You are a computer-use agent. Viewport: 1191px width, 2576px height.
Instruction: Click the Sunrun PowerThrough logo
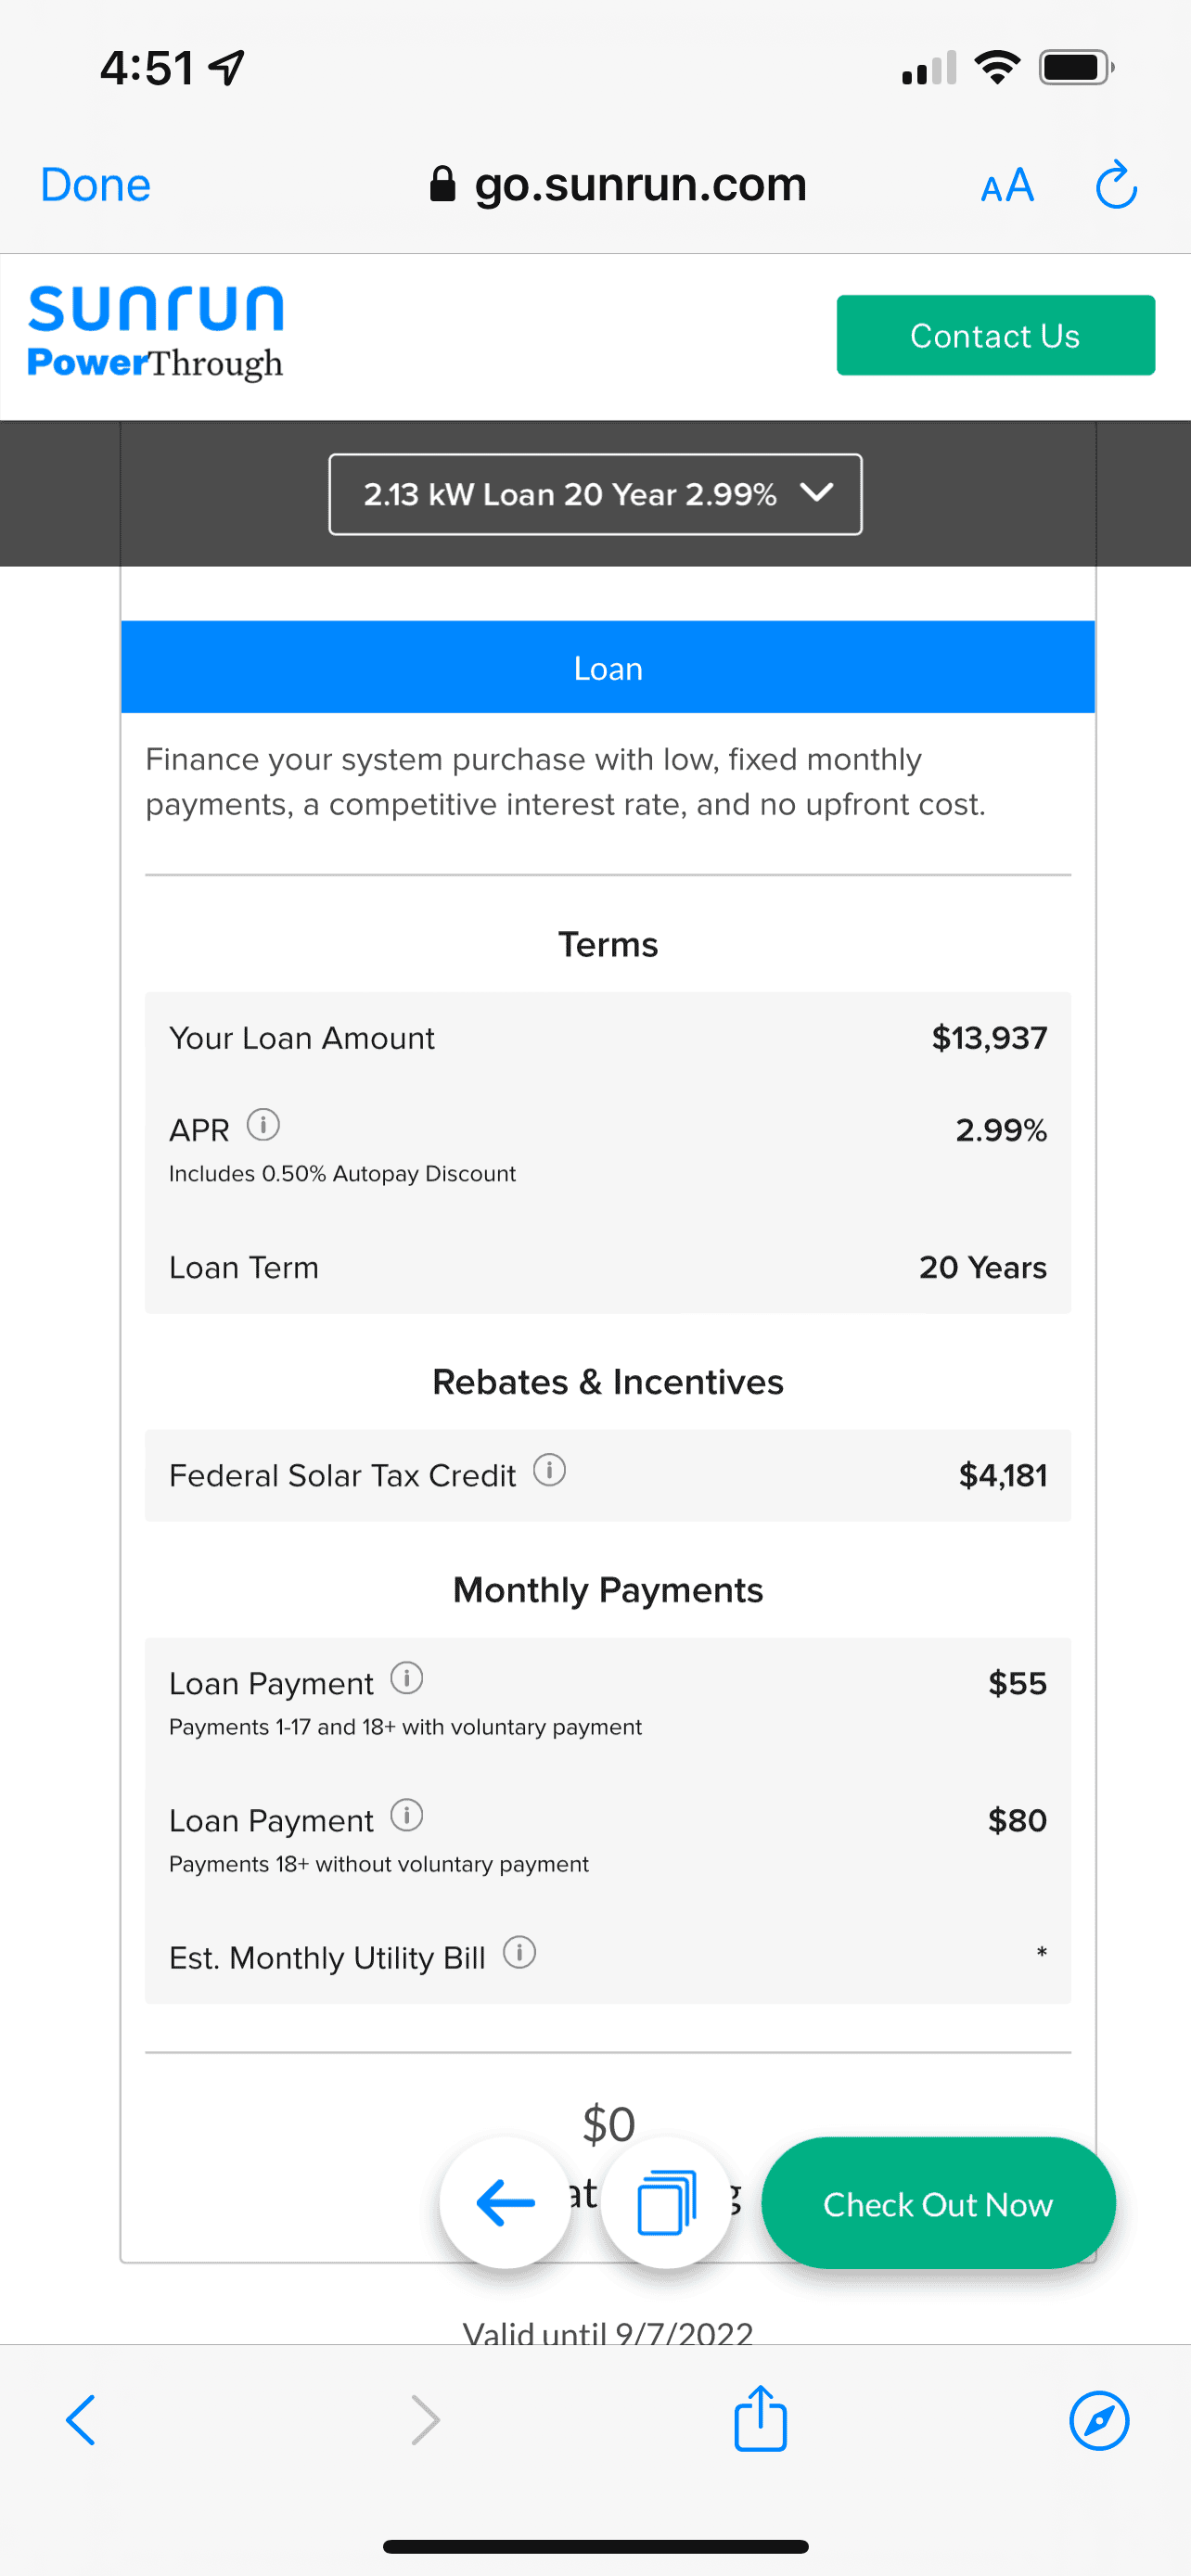(156, 333)
